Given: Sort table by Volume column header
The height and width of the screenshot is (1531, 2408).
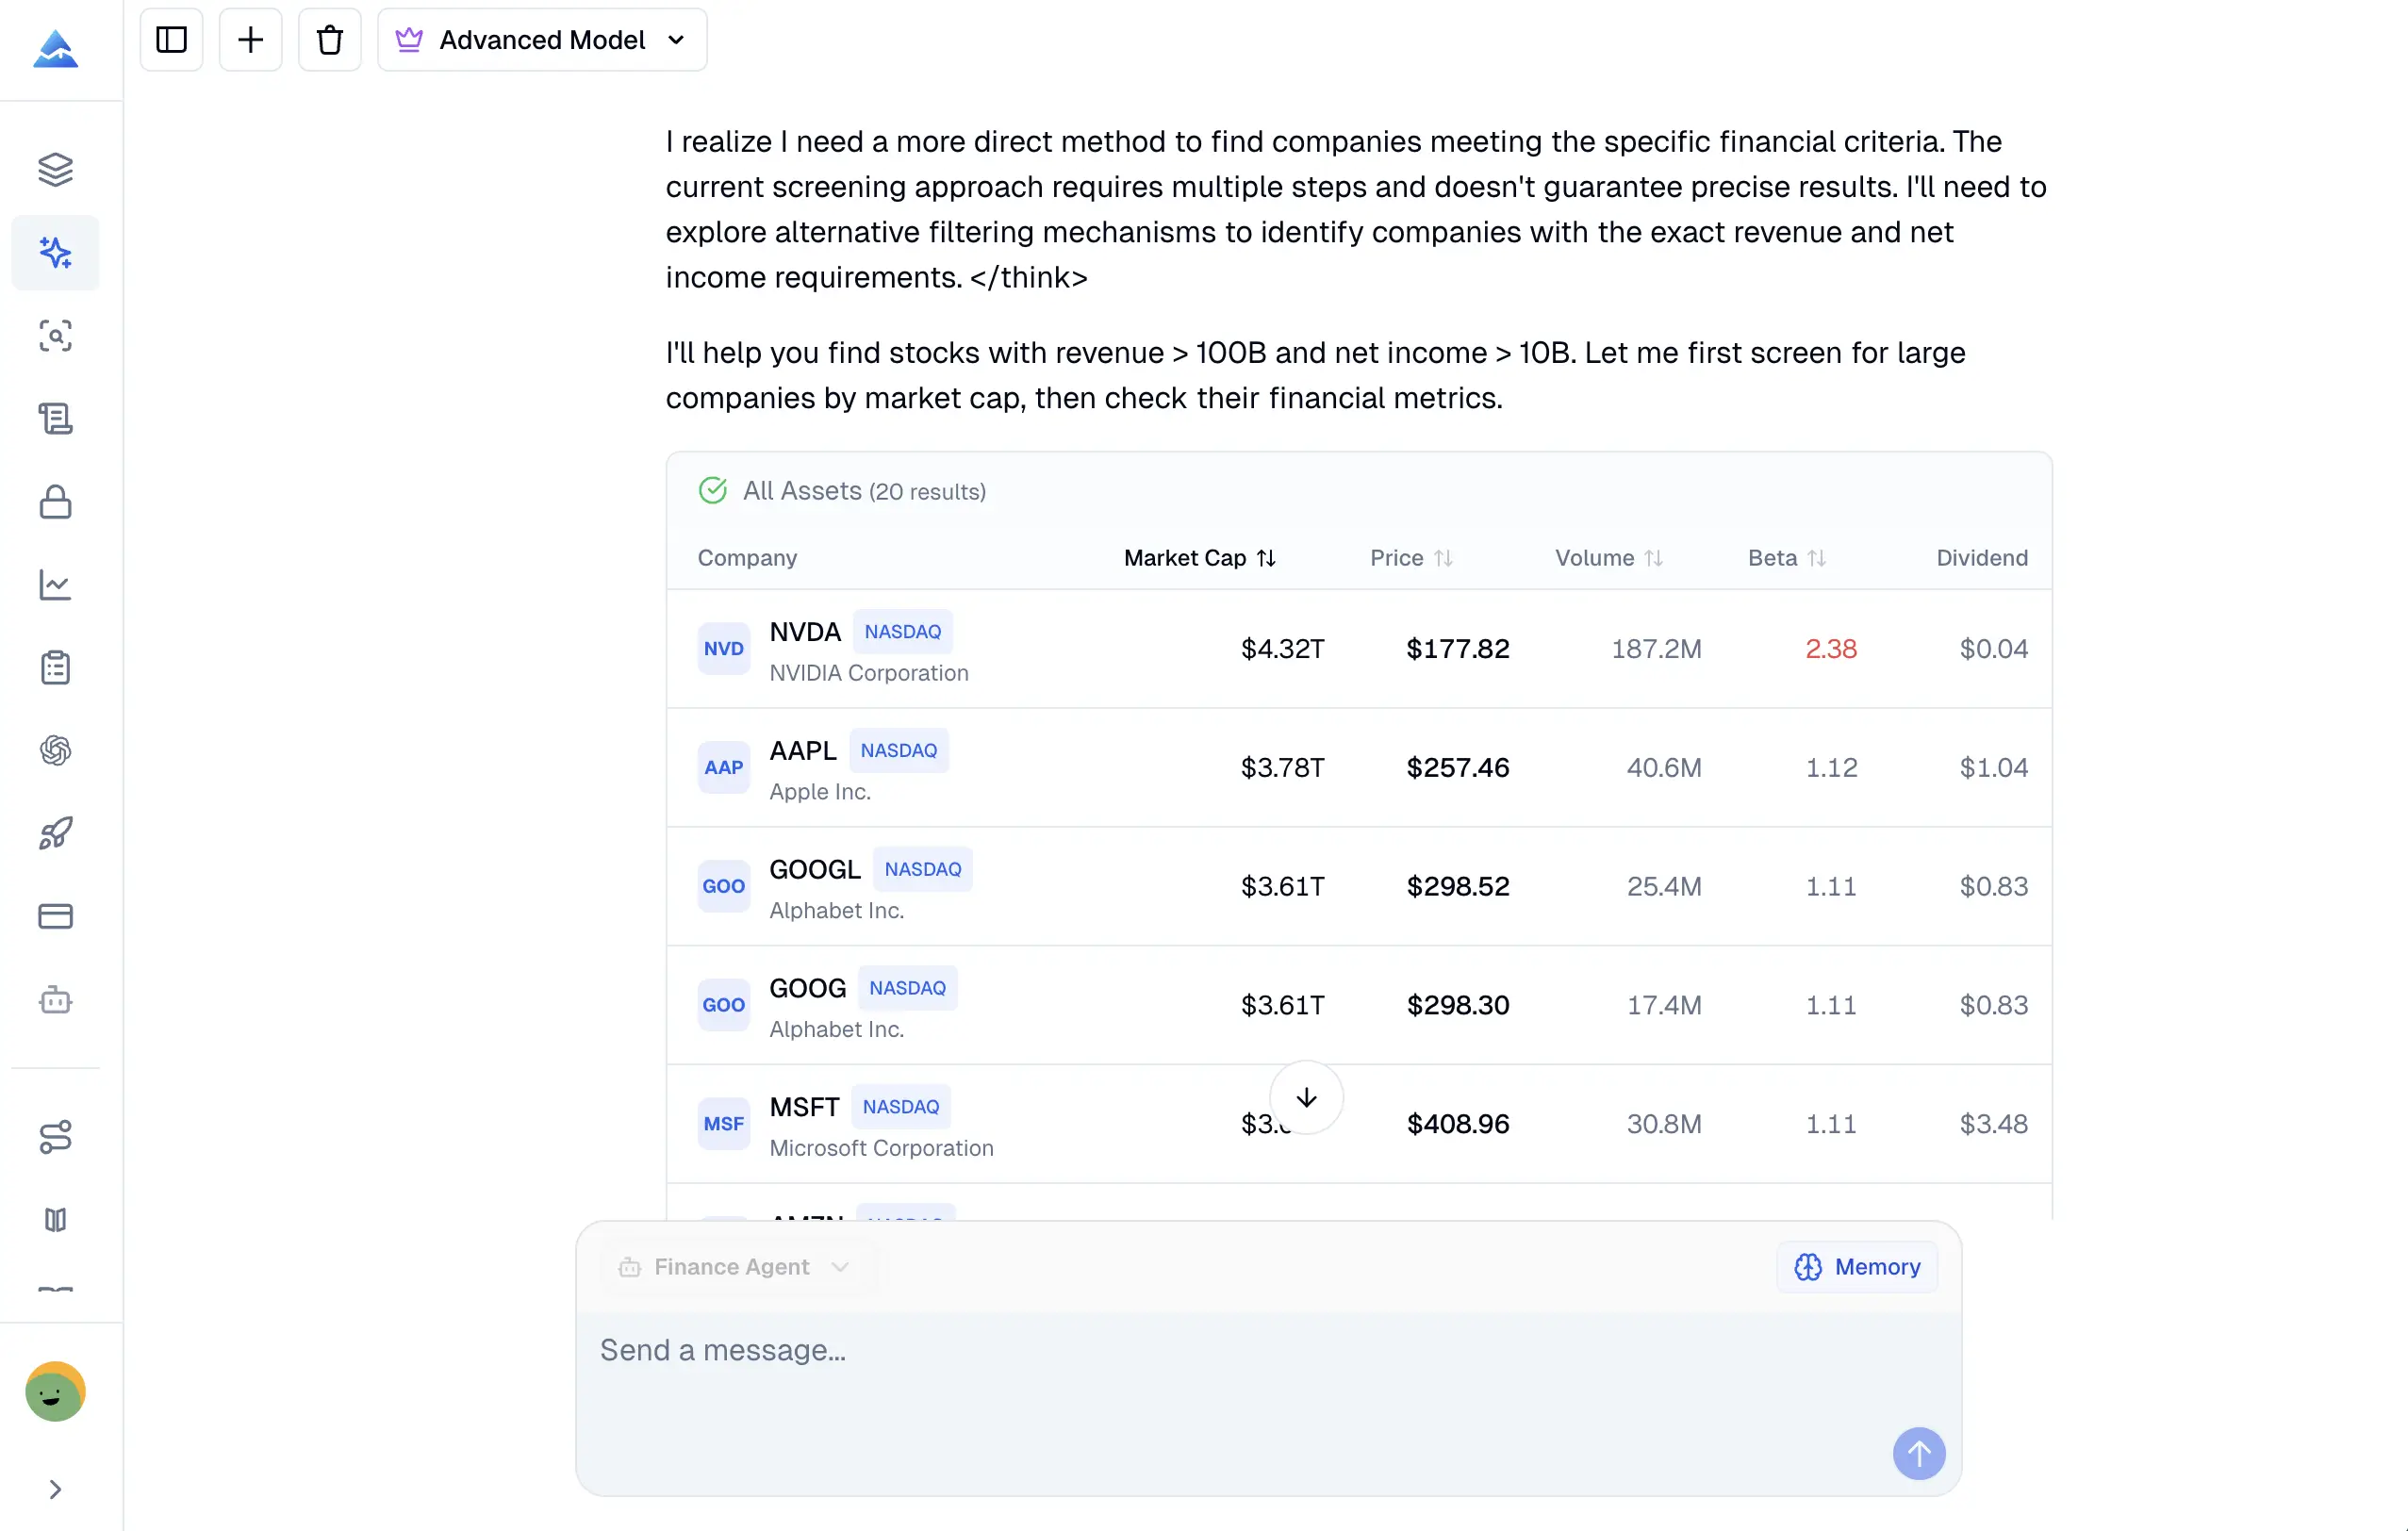Looking at the screenshot, I should (x=1607, y=558).
